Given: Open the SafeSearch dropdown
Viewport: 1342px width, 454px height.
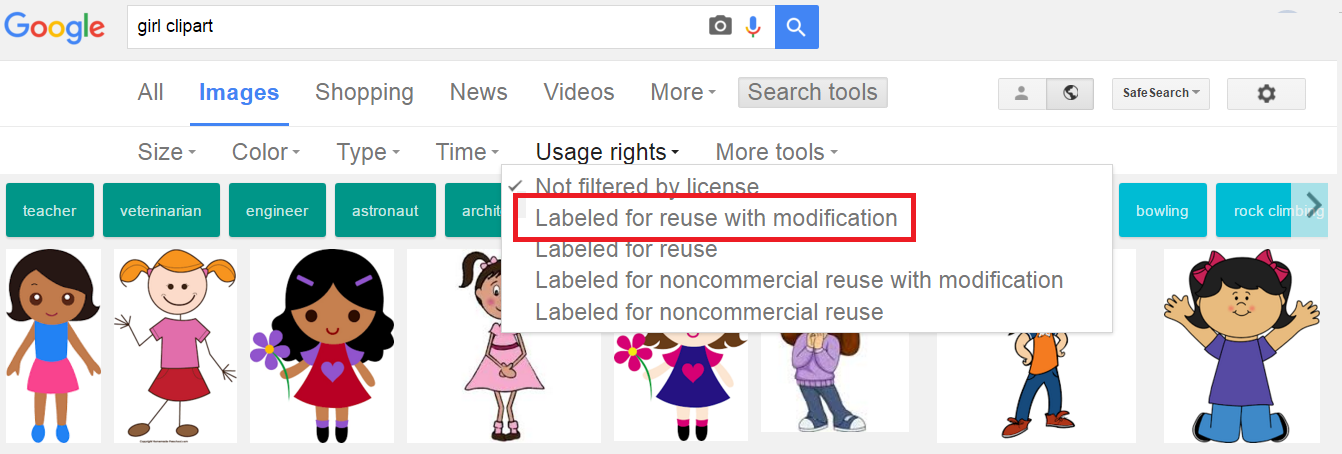Looking at the screenshot, I should coord(1161,93).
